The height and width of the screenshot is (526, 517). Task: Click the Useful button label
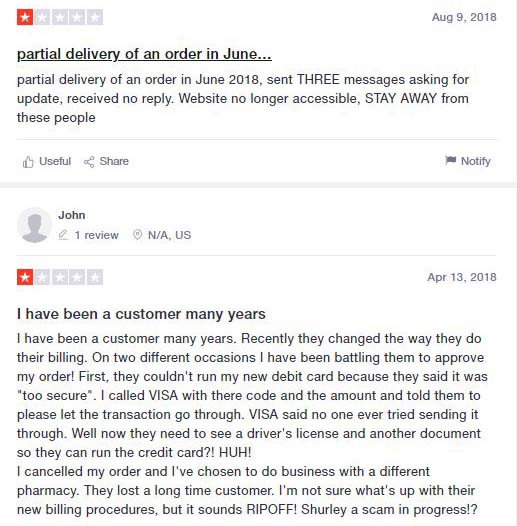point(55,161)
